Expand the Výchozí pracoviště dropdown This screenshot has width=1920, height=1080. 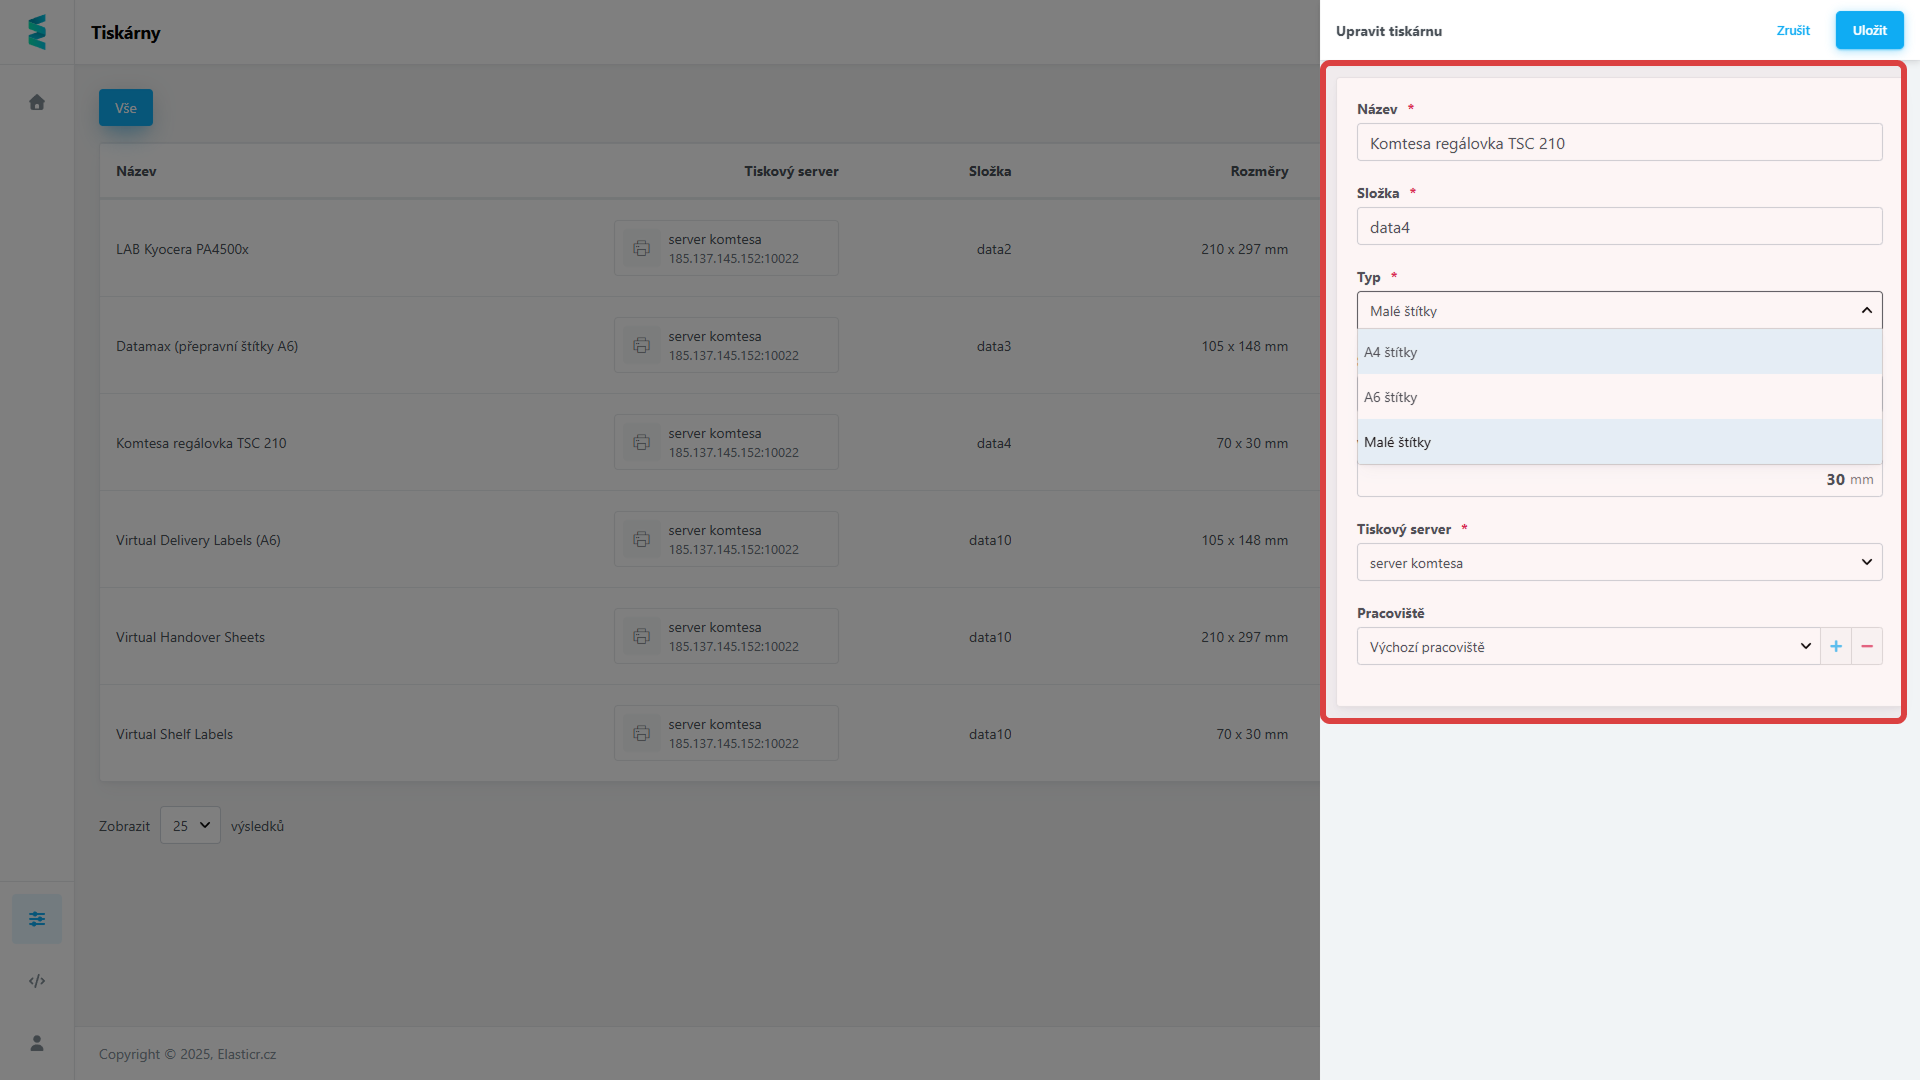(x=1588, y=647)
